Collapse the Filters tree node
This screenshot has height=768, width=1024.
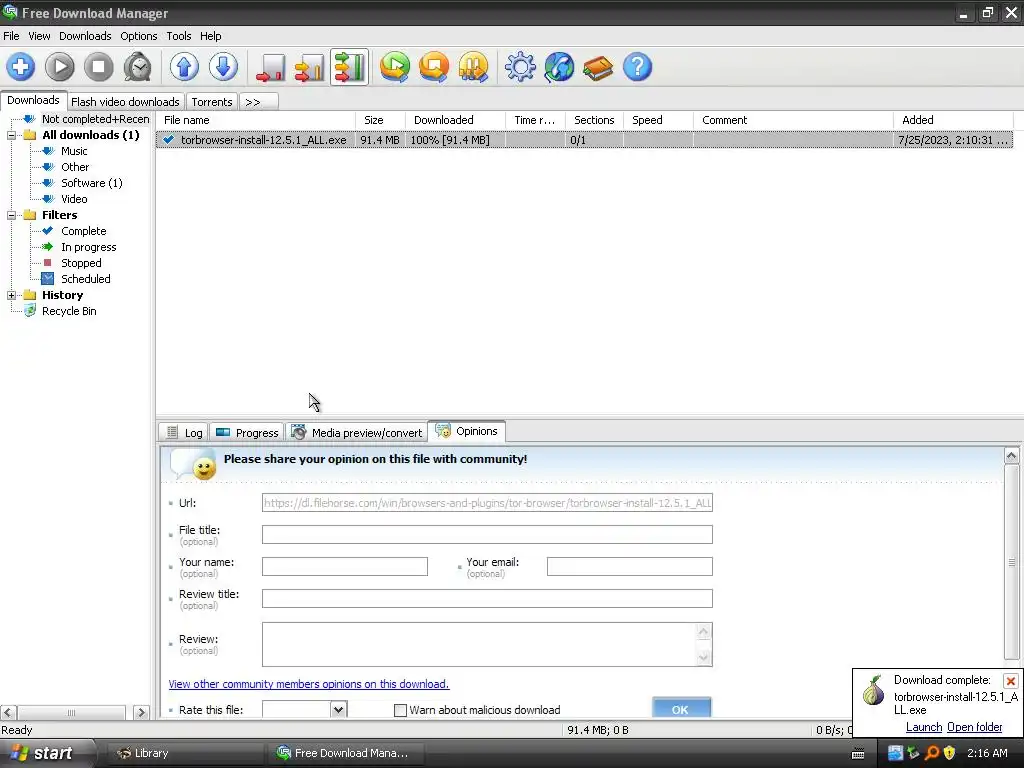11,215
